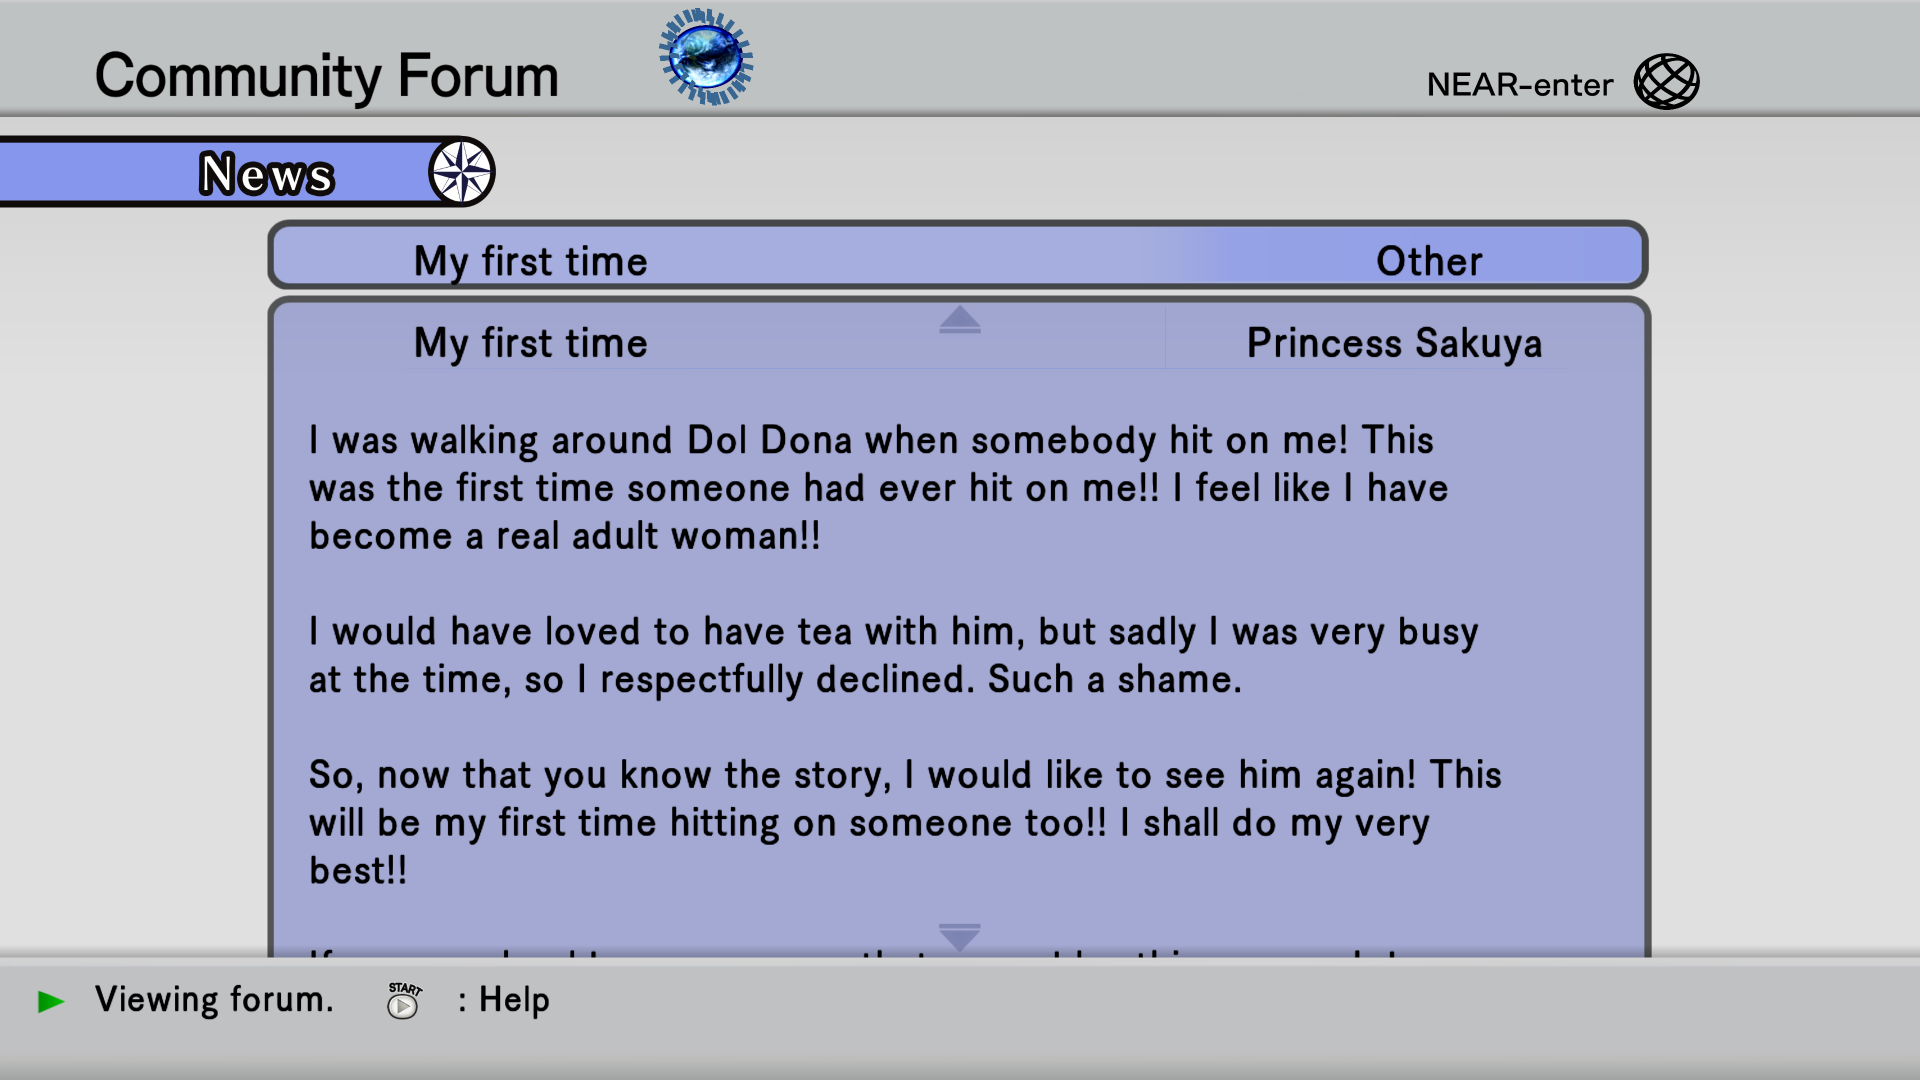Click the paragraph mentioning Dol Dona
Screen dimensions: 1920x1080
pyautogui.click(x=878, y=488)
